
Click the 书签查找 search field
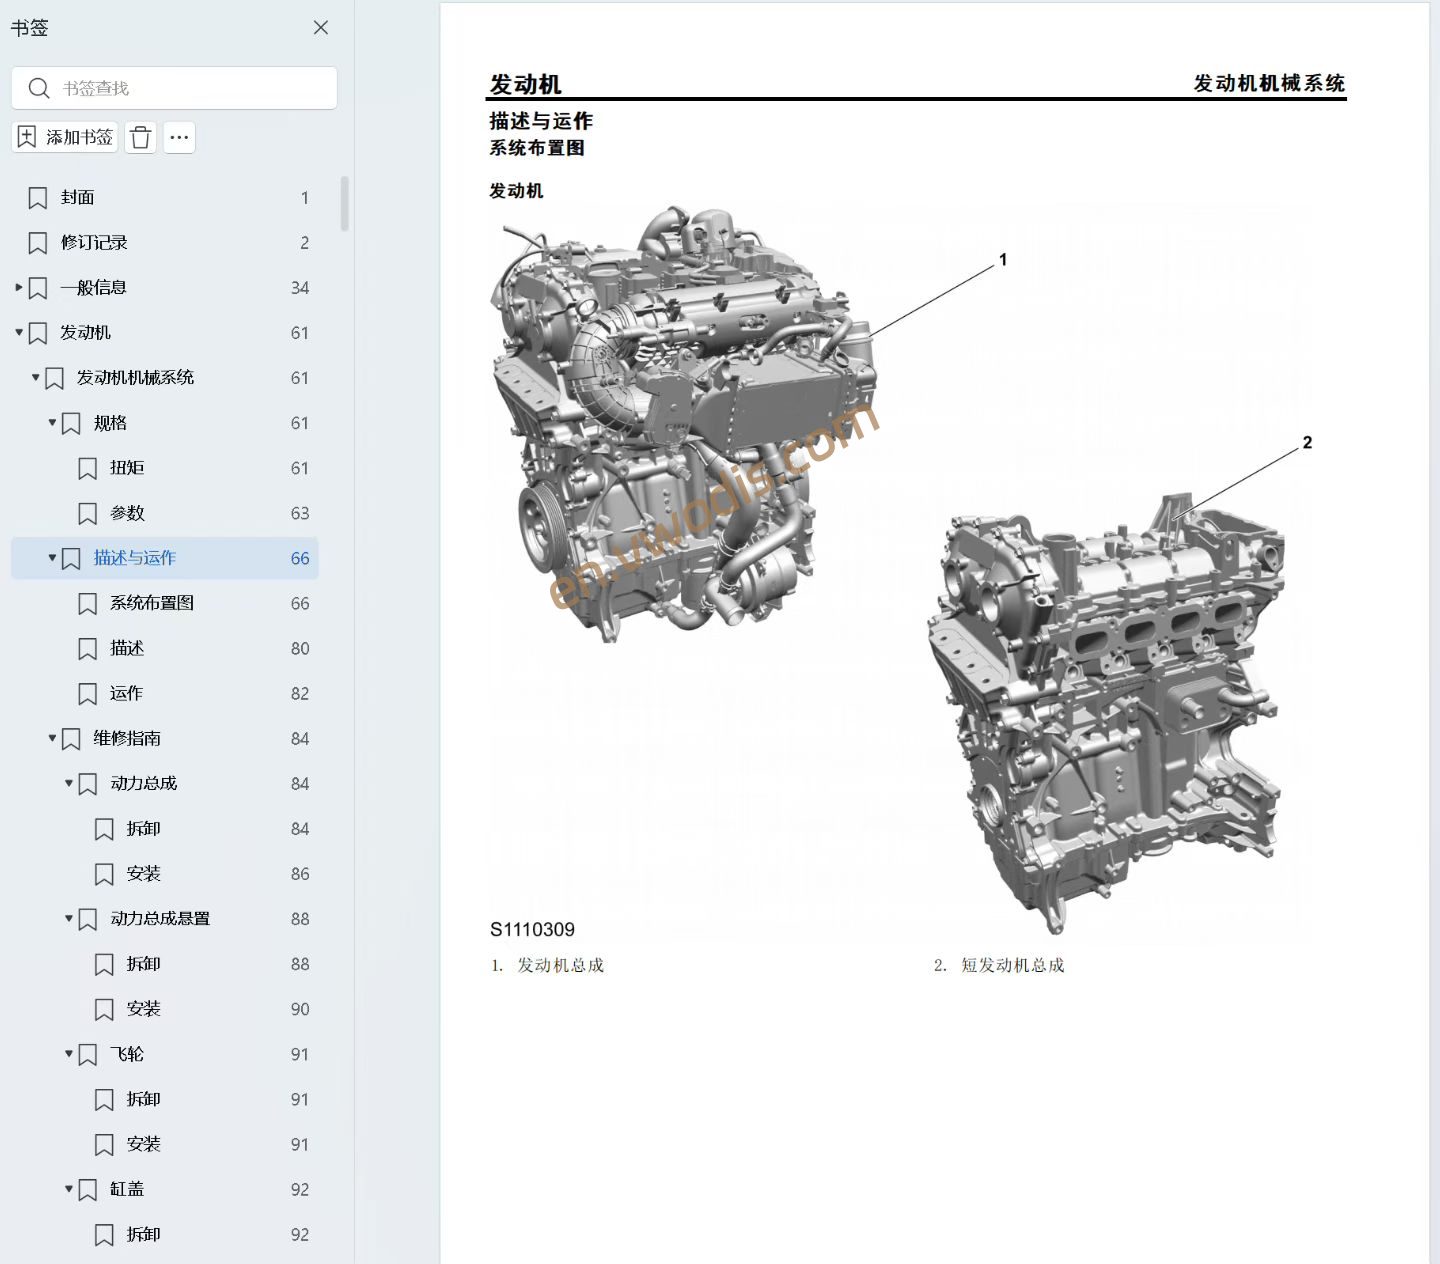(x=174, y=88)
